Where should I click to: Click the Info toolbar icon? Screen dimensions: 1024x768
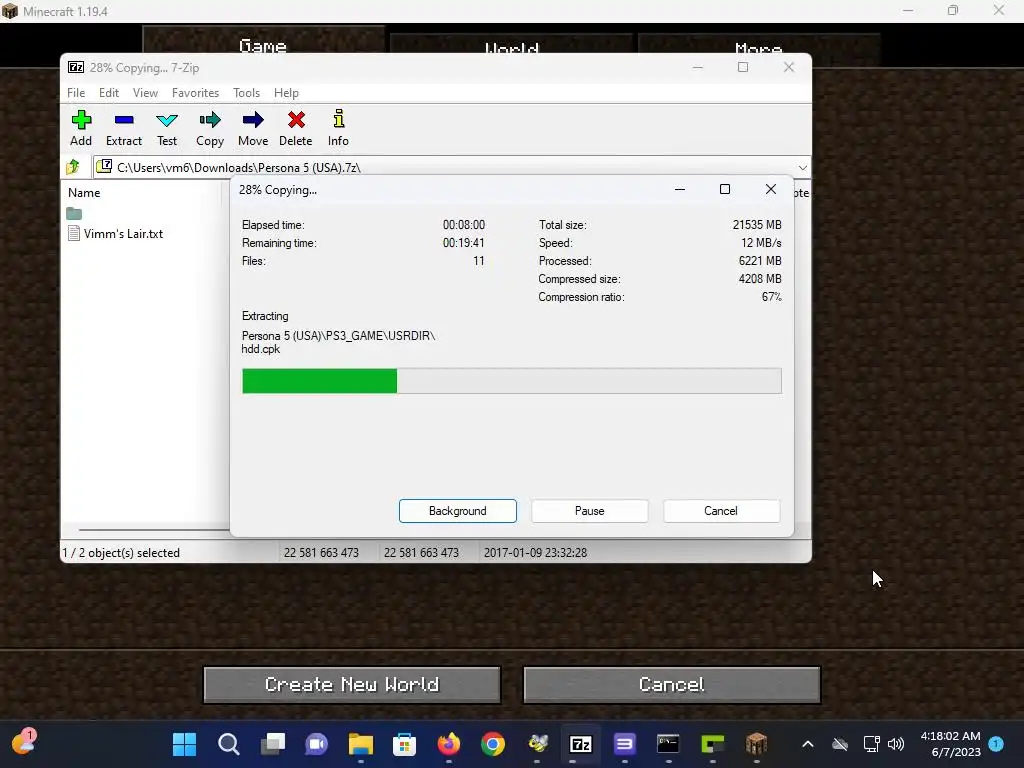338,128
